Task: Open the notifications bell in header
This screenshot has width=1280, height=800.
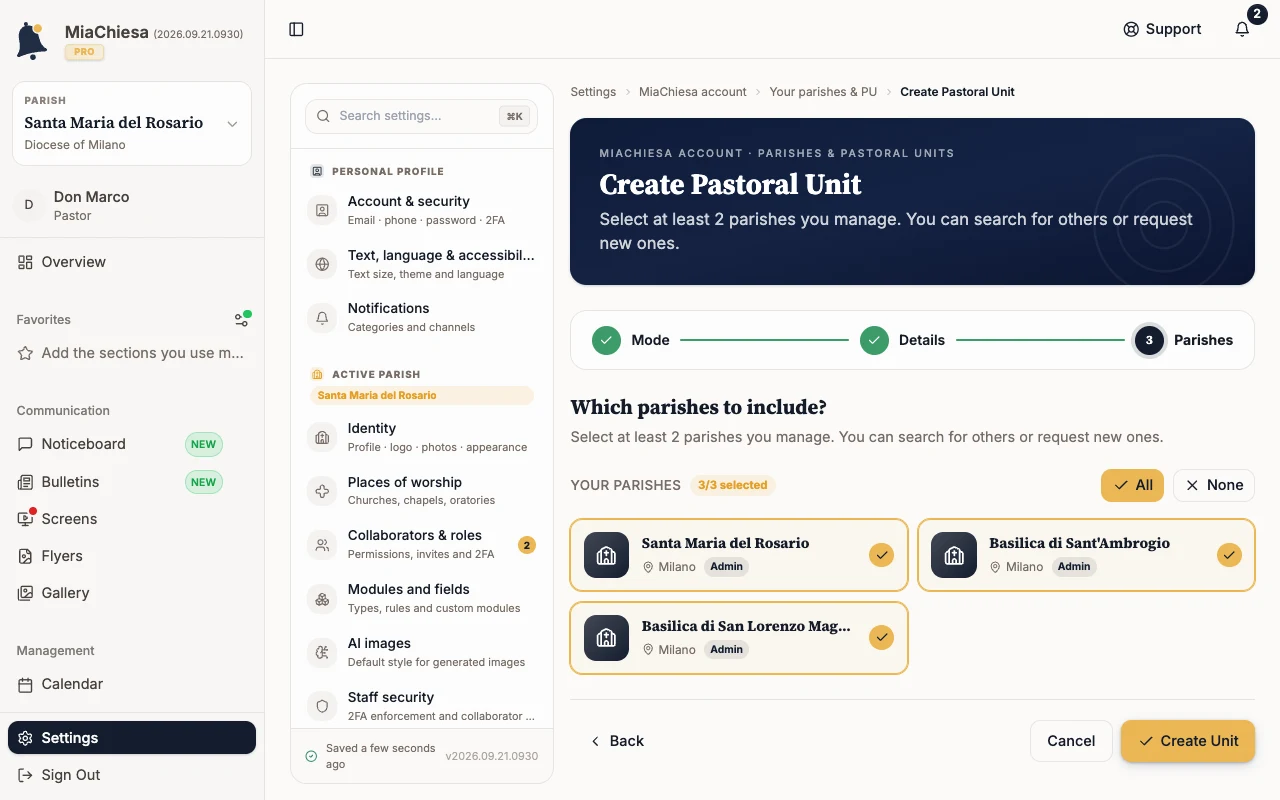Action: coord(1242,29)
